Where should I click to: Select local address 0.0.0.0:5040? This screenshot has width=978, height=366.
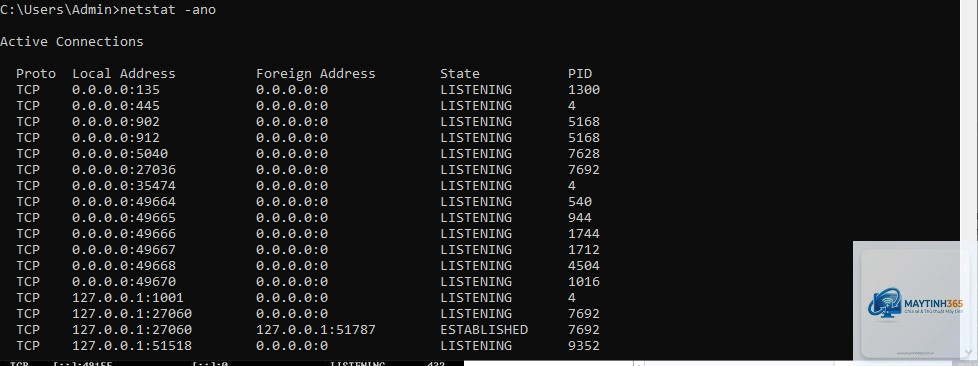pyautogui.click(x=120, y=154)
